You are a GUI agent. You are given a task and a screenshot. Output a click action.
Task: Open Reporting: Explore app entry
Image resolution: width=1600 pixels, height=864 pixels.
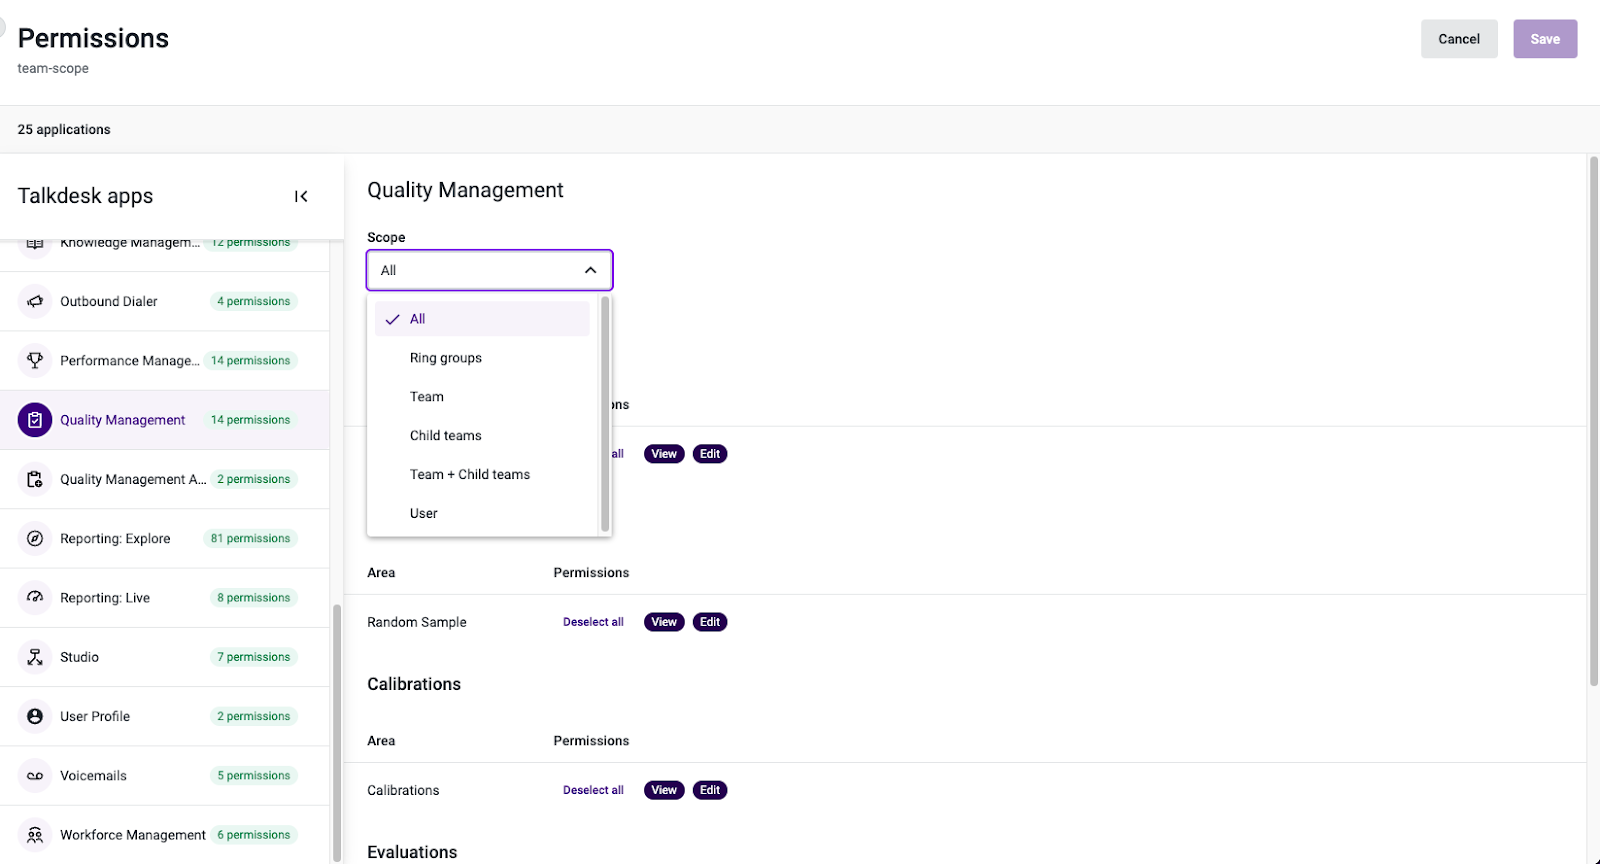(x=164, y=538)
